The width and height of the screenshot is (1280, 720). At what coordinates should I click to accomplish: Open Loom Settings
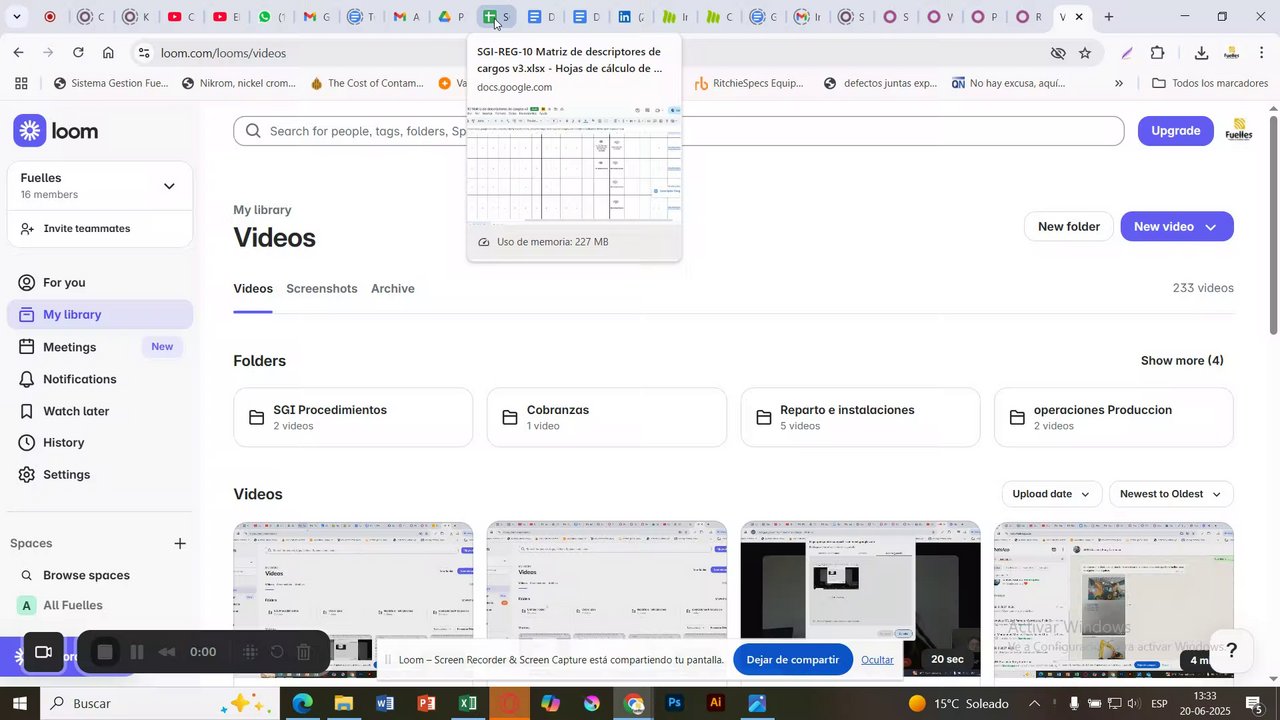(66, 475)
